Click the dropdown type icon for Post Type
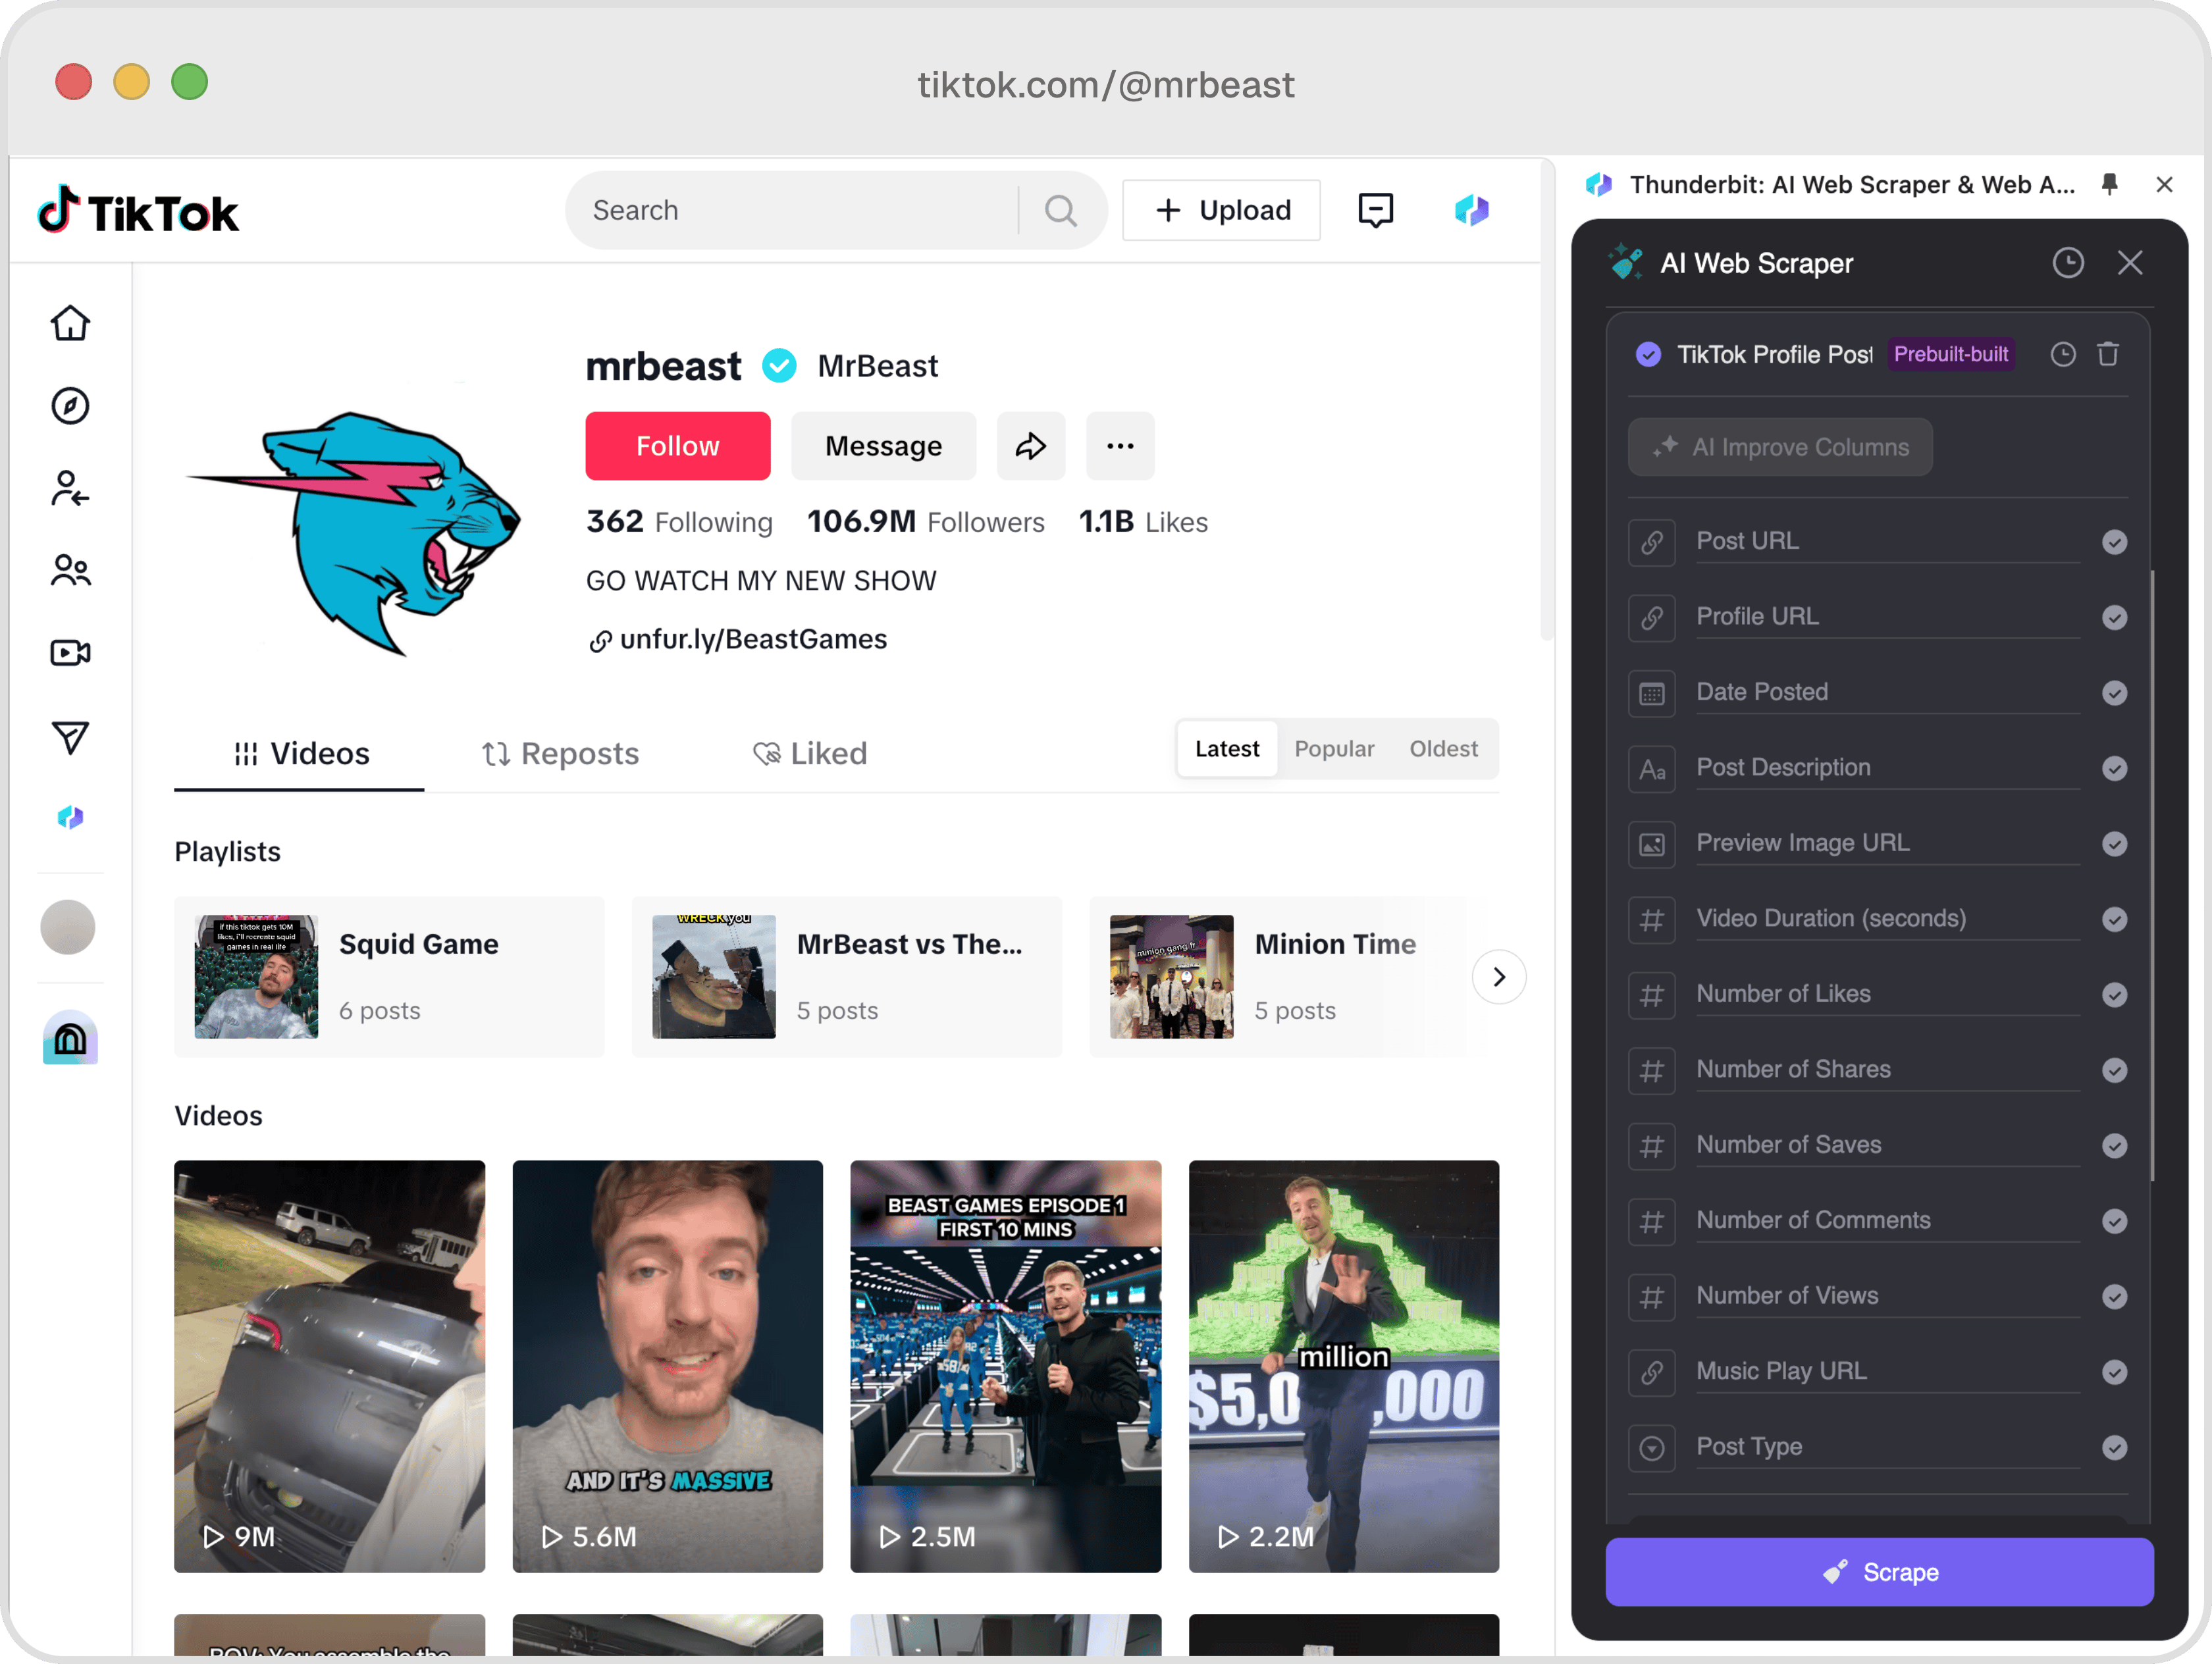The height and width of the screenshot is (1664, 2212). click(1652, 1447)
